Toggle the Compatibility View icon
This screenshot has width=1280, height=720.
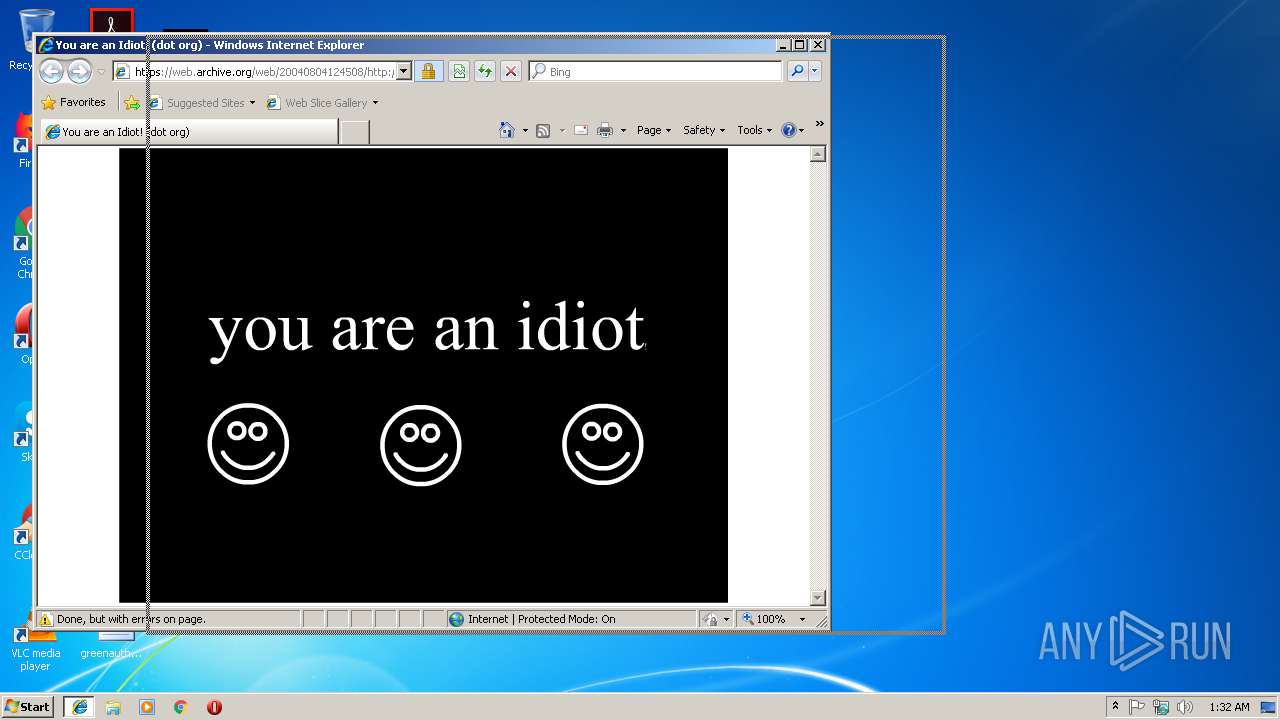(x=458, y=71)
